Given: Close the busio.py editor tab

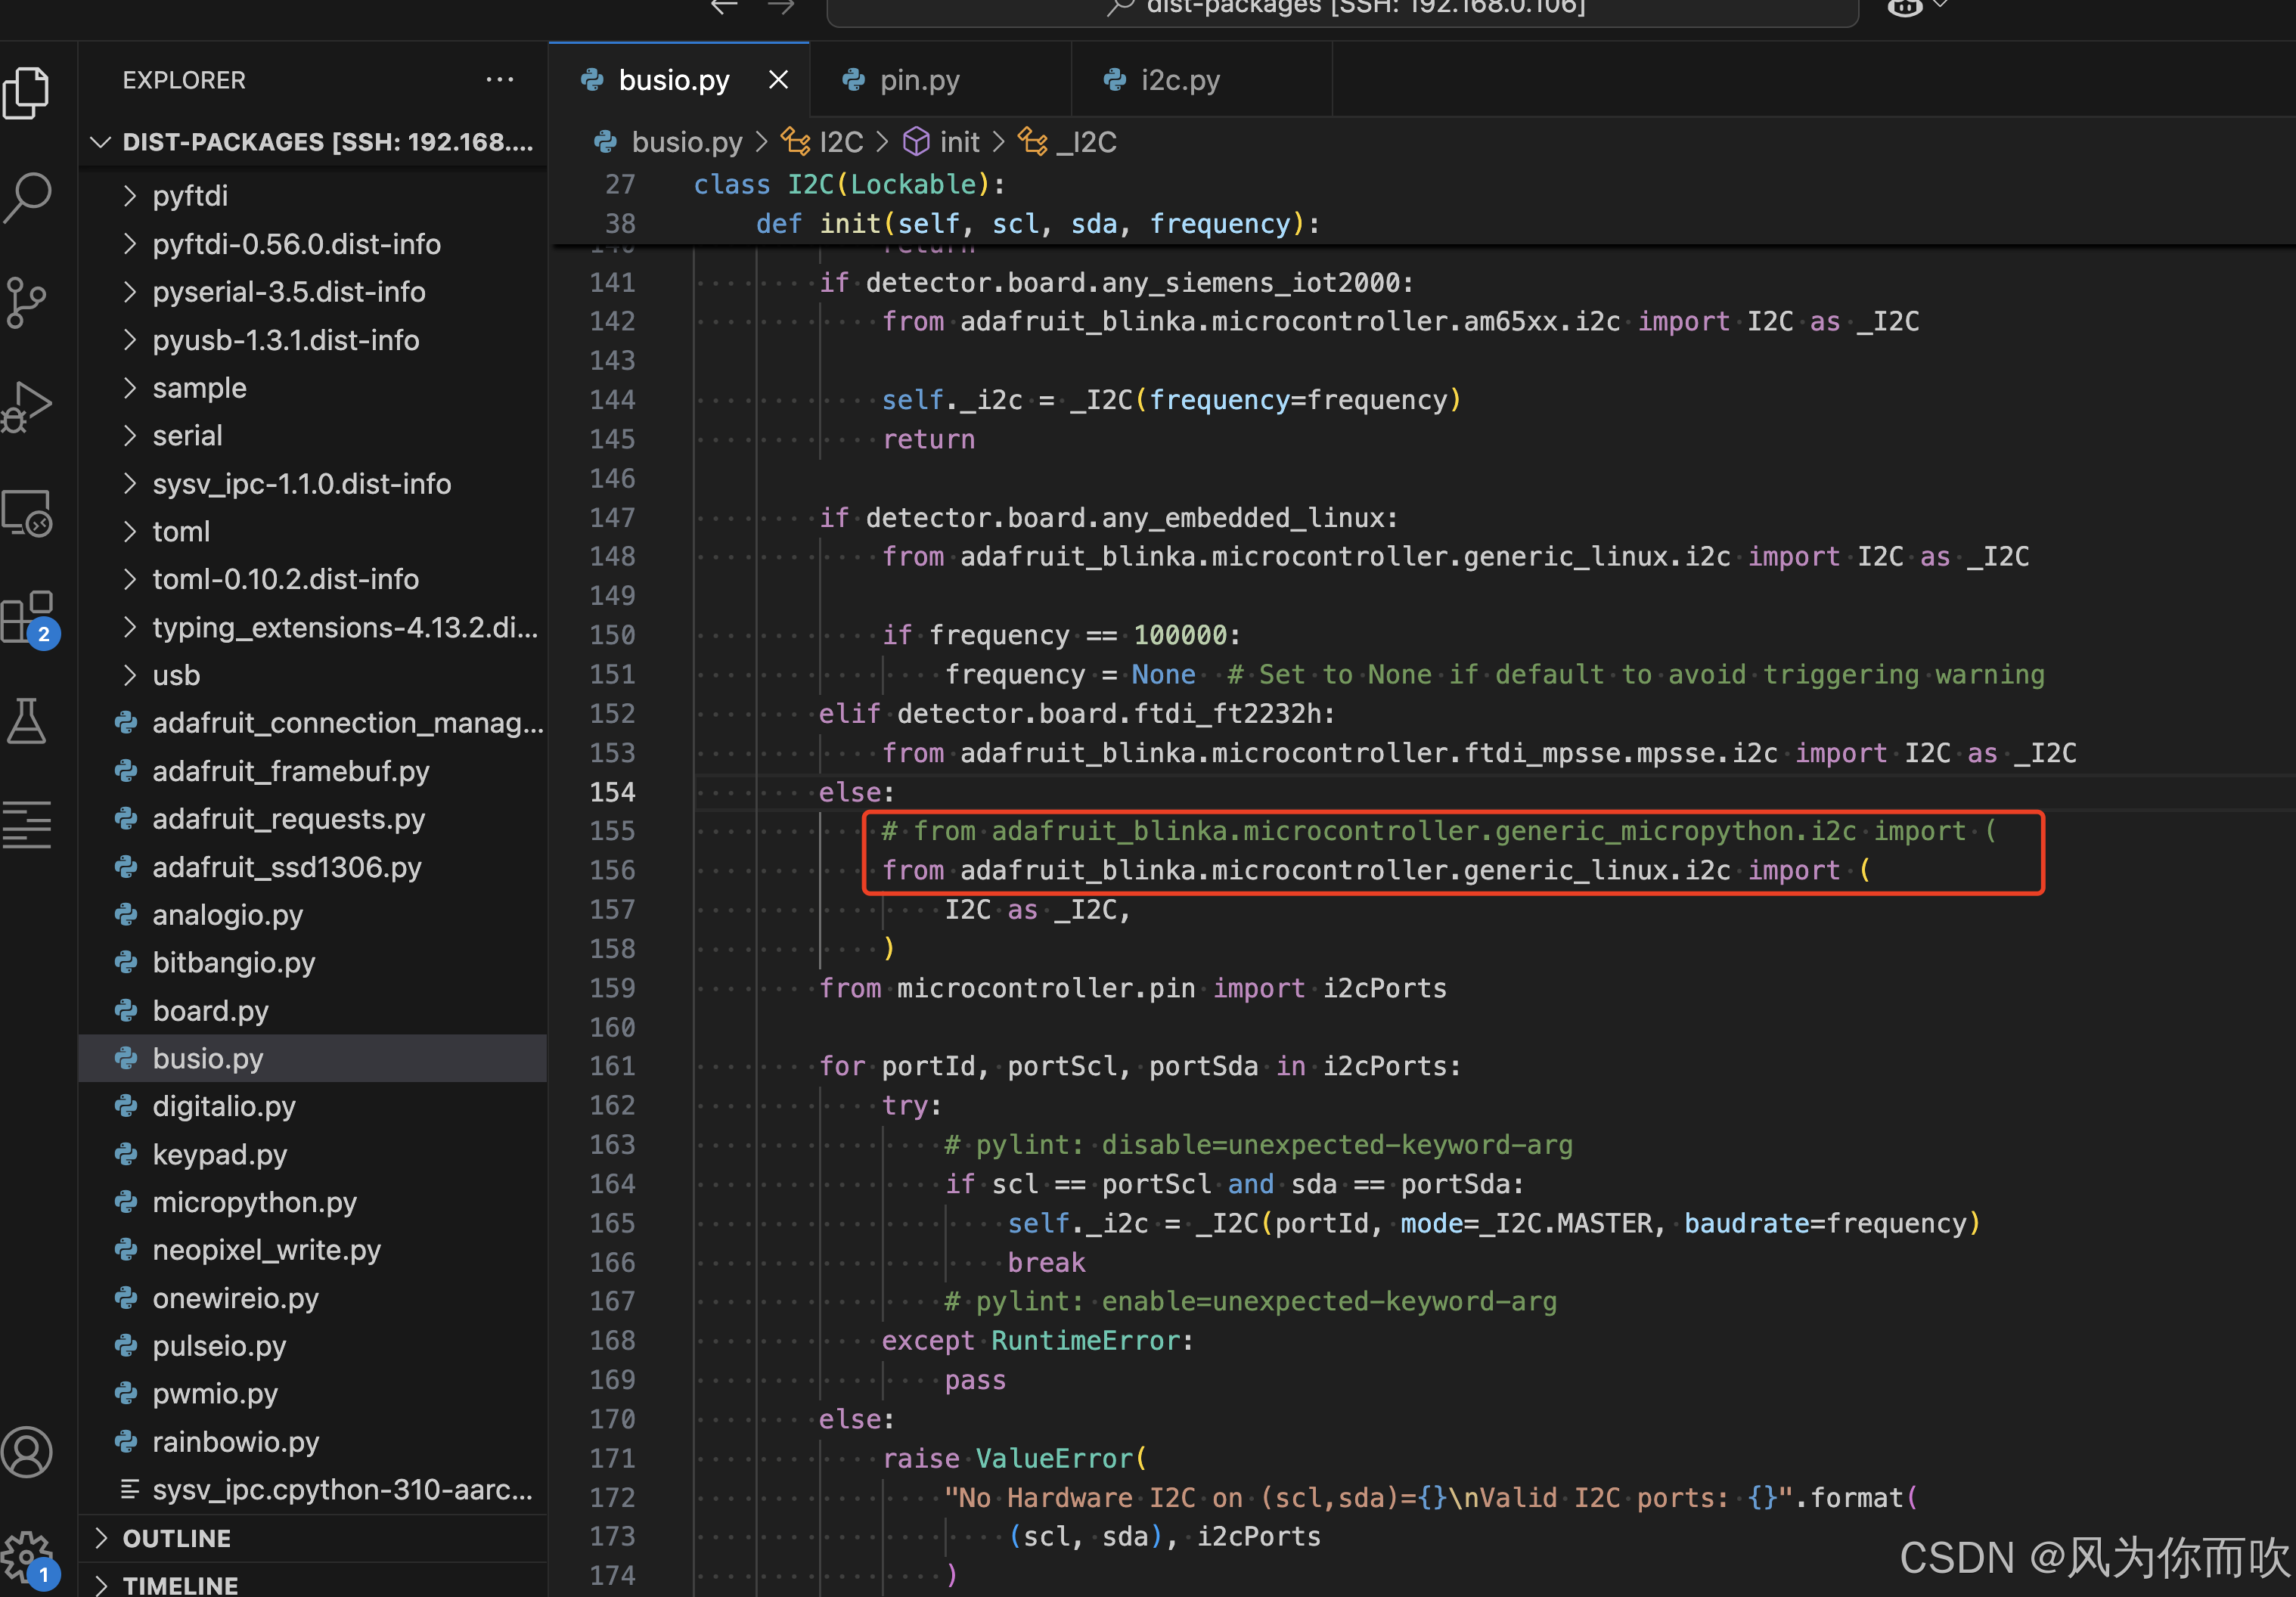Looking at the screenshot, I should [x=778, y=80].
